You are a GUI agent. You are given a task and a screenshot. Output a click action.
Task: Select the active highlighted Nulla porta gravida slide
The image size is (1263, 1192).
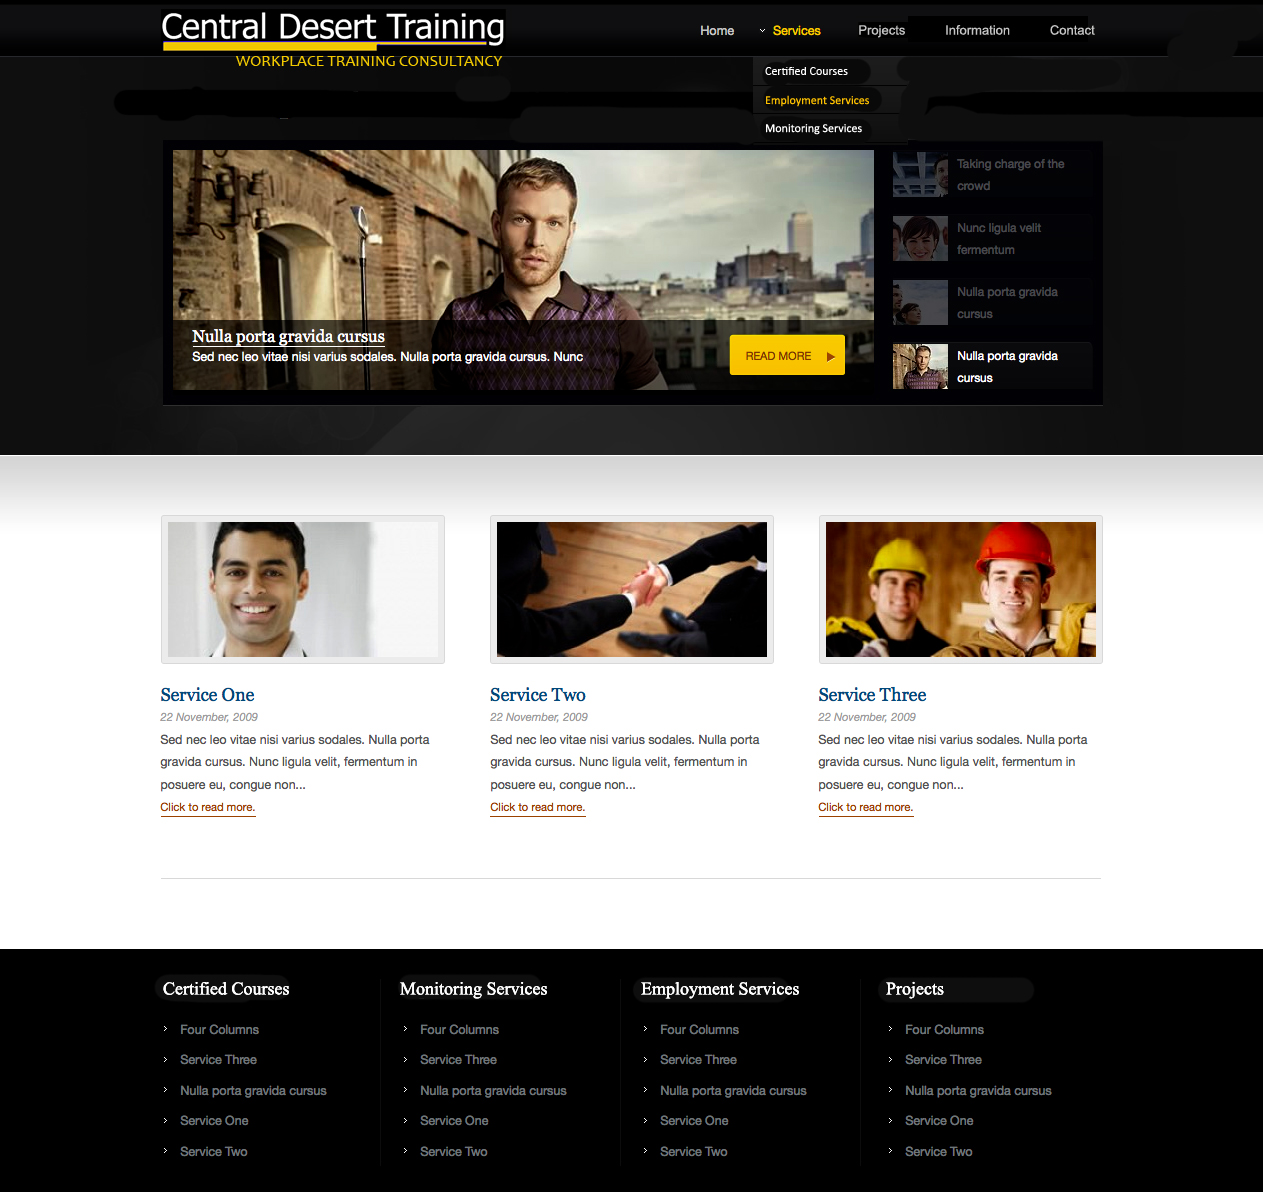992,367
